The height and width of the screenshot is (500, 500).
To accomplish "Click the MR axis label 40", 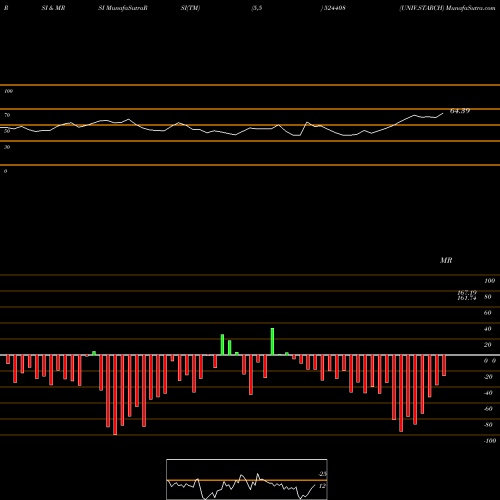I will 488,329.
